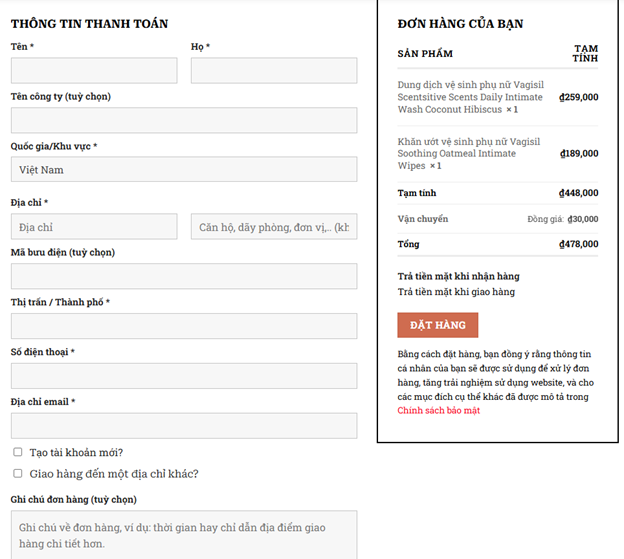Viewport: 624px width, 559px height.
Task: Focus the Tên công ty input
Action: tap(184, 121)
